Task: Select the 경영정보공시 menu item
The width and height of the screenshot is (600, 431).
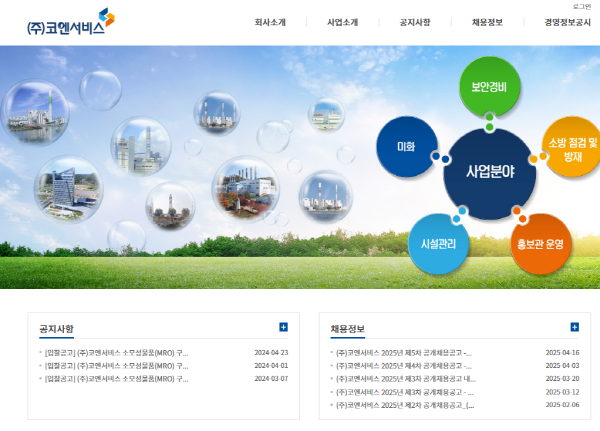Action: point(567,22)
